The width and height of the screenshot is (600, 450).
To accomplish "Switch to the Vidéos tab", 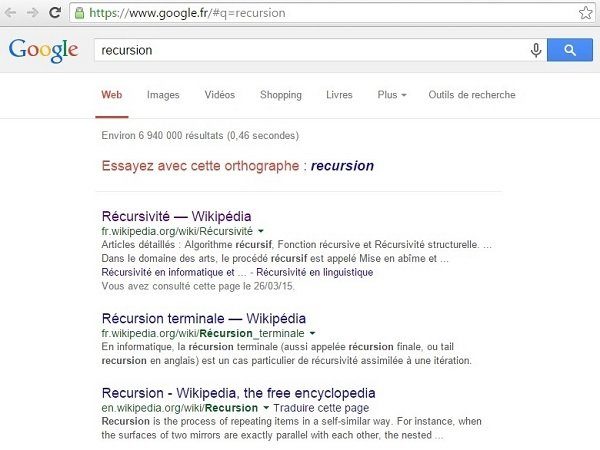I will click(220, 95).
